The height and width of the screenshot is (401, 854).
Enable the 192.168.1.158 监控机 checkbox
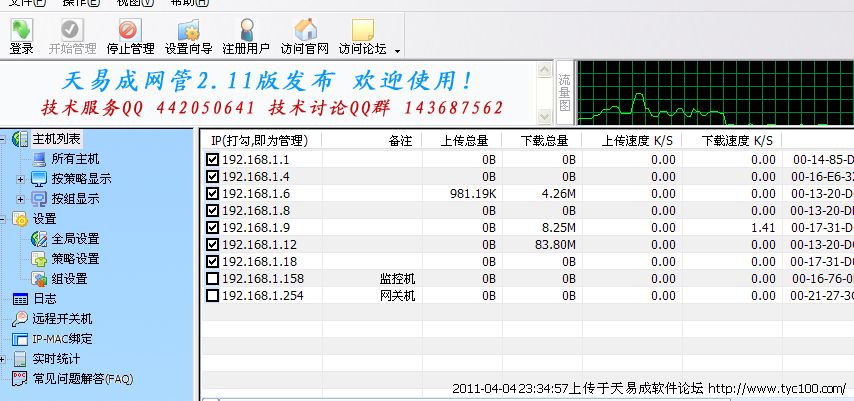tap(212, 278)
